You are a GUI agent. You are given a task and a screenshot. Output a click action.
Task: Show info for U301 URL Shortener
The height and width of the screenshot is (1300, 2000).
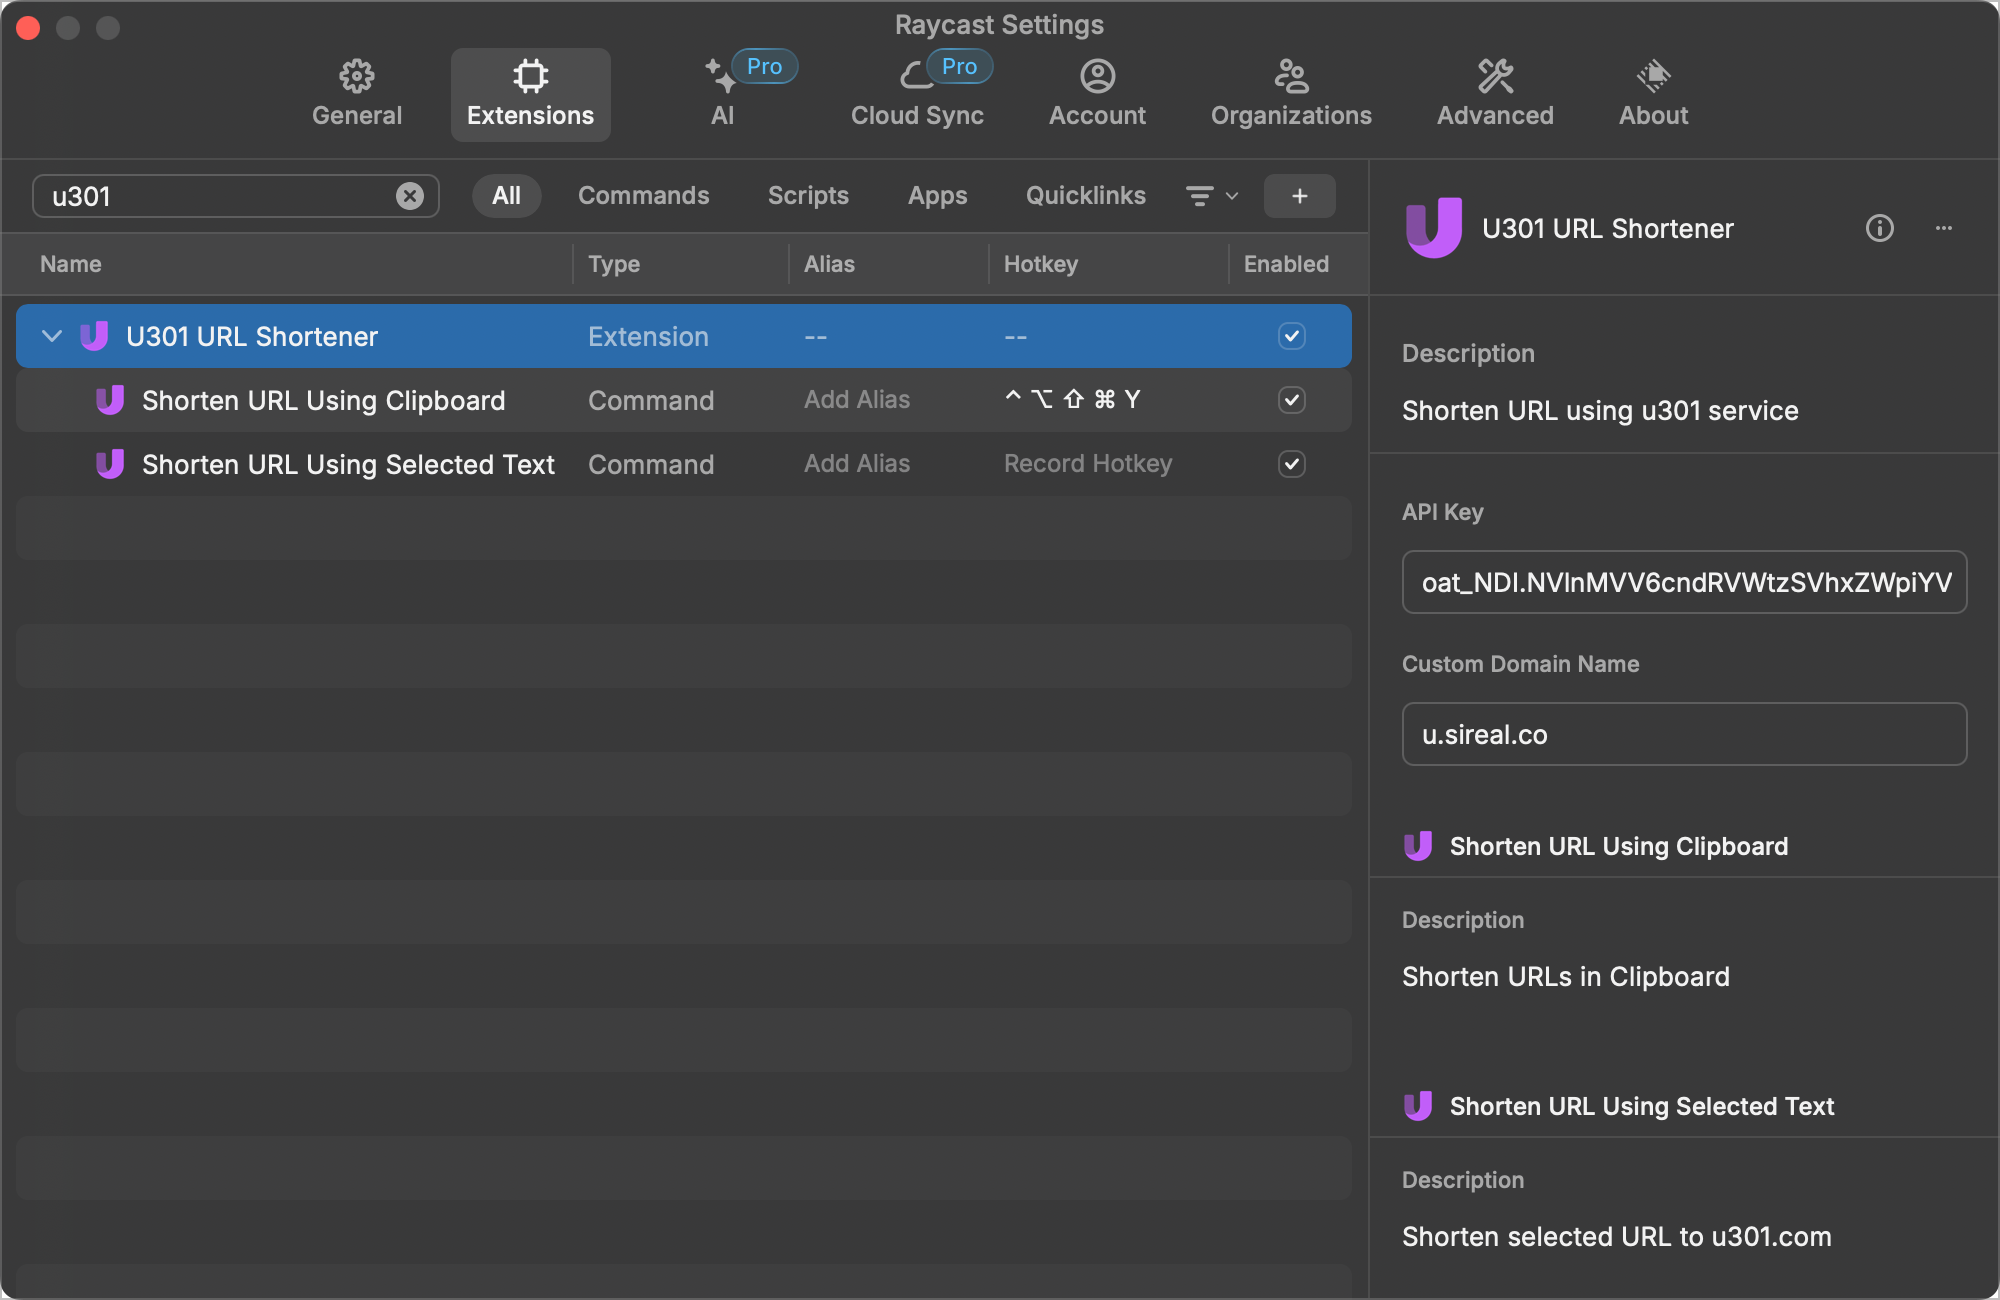[1879, 228]
